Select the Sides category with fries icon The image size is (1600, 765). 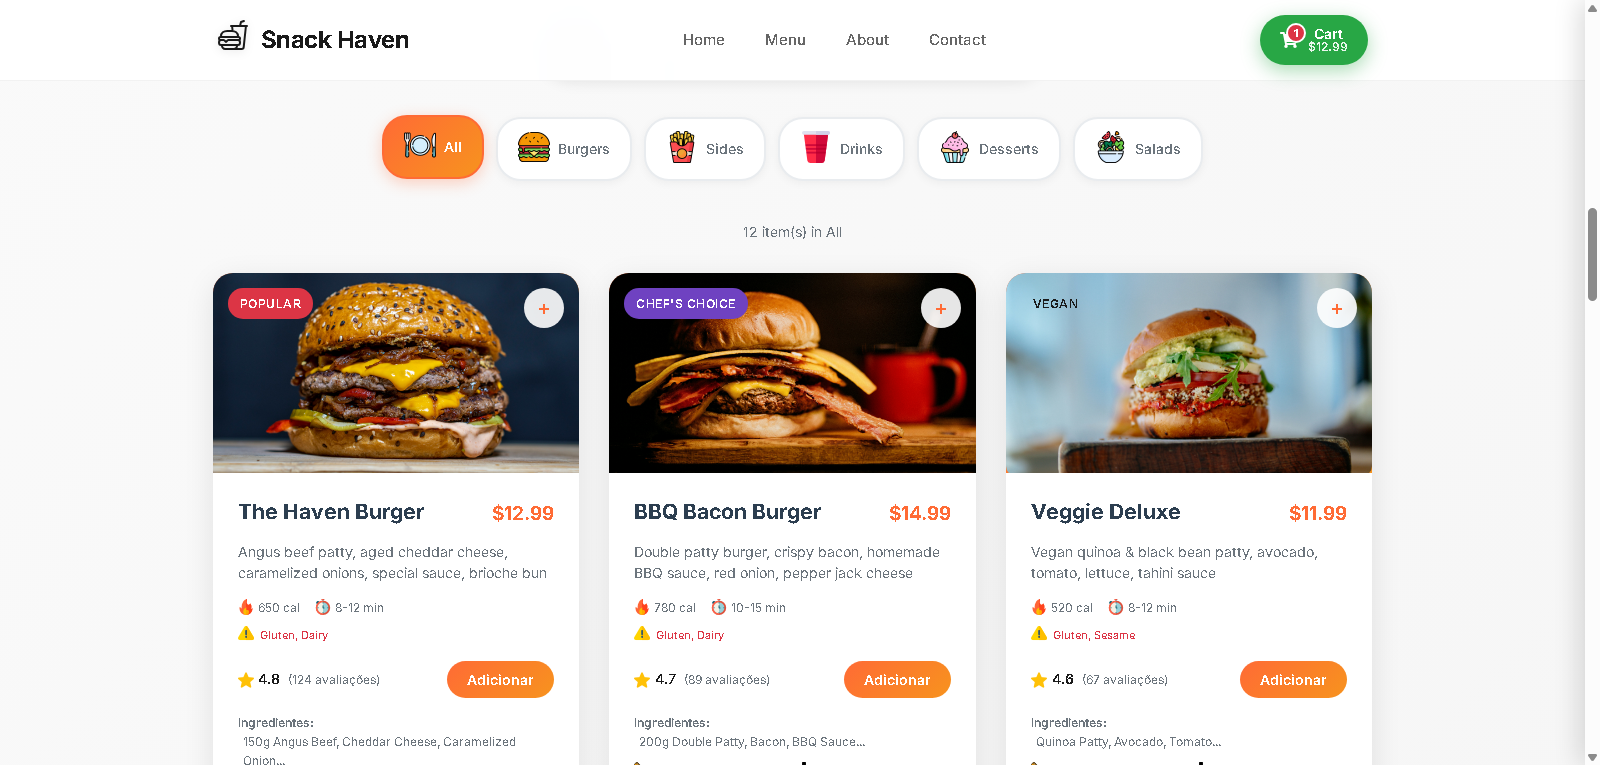click(x=705, y=149)
